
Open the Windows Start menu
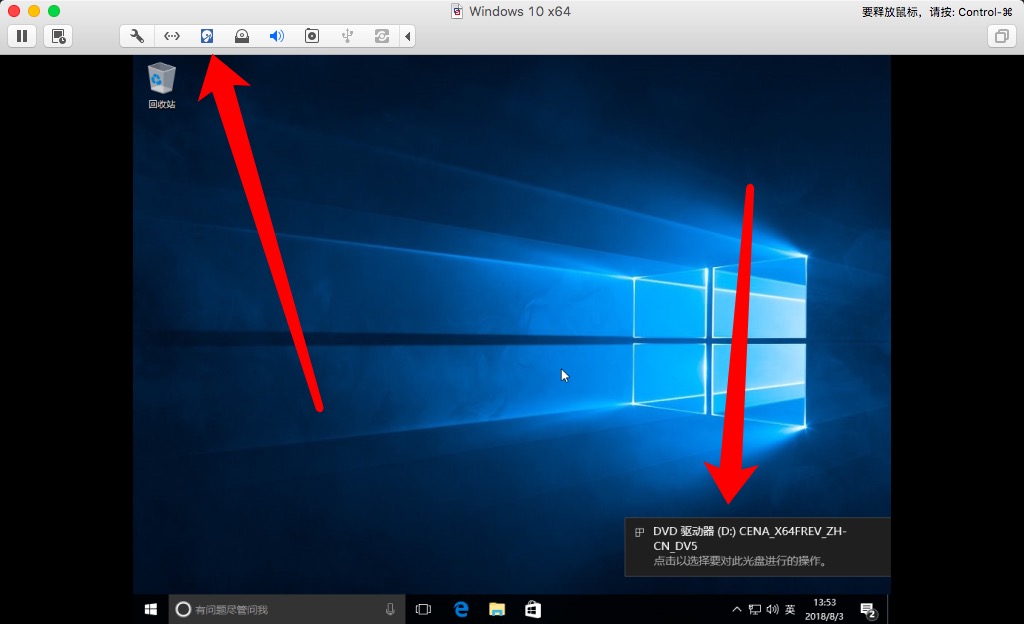[x=151, y=609]
